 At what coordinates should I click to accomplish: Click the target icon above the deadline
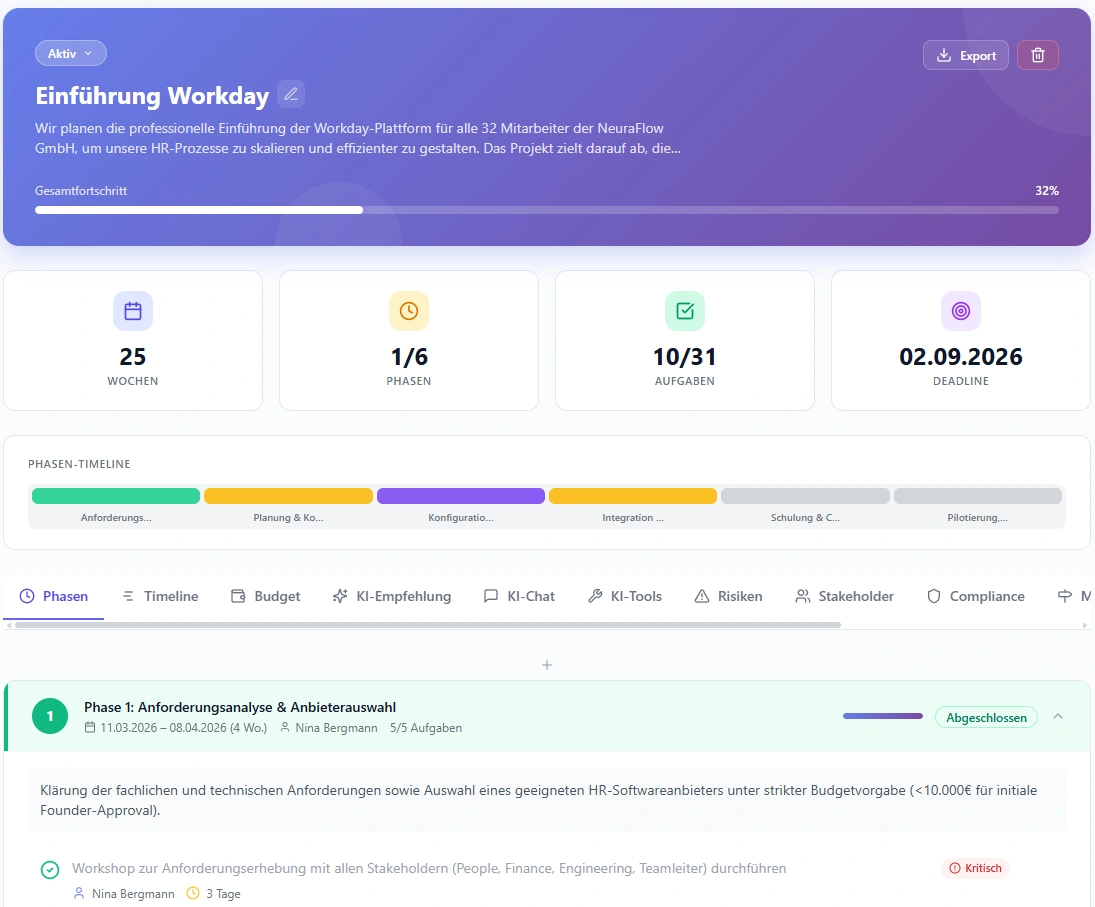(x=960, y=311)
